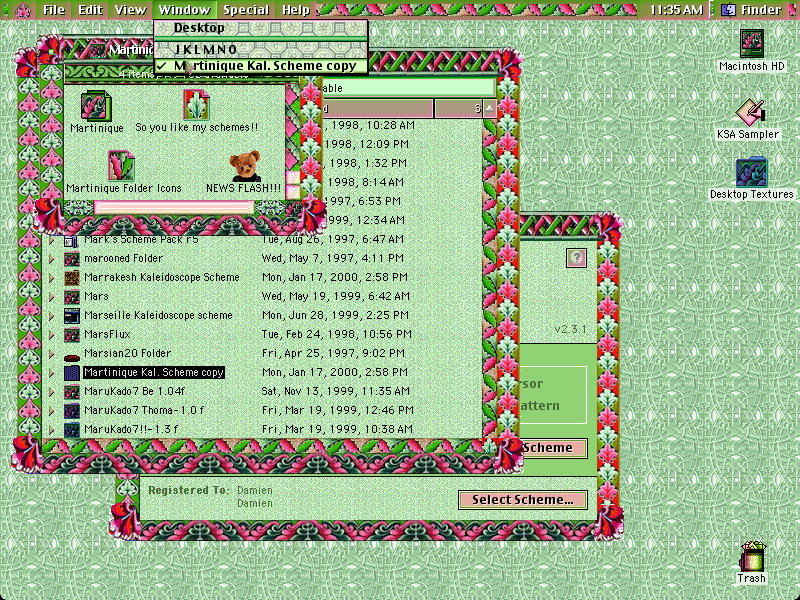Click the Select Scheme... button
The width and height of the screenshot is (800, 600).
click(523, 500)
